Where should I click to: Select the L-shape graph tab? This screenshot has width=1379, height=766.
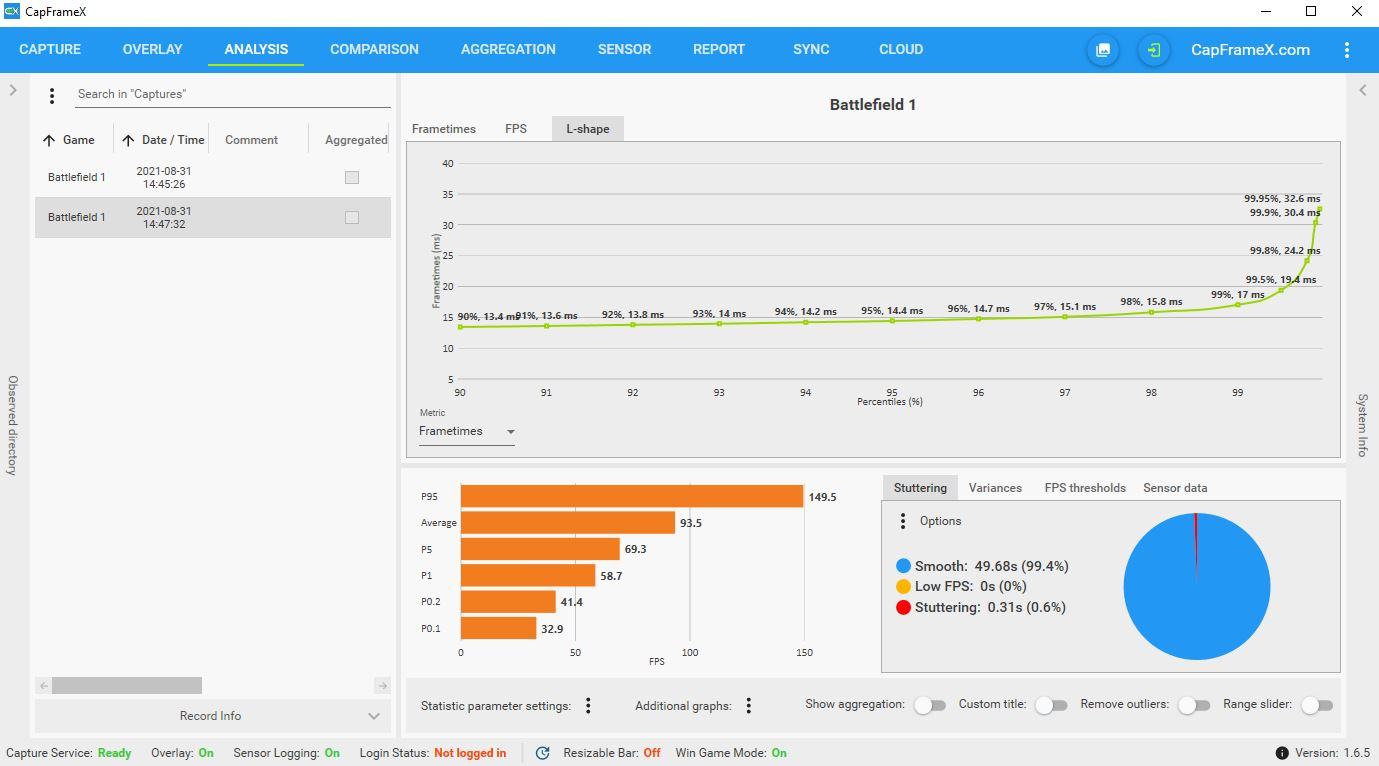point(588,129)
